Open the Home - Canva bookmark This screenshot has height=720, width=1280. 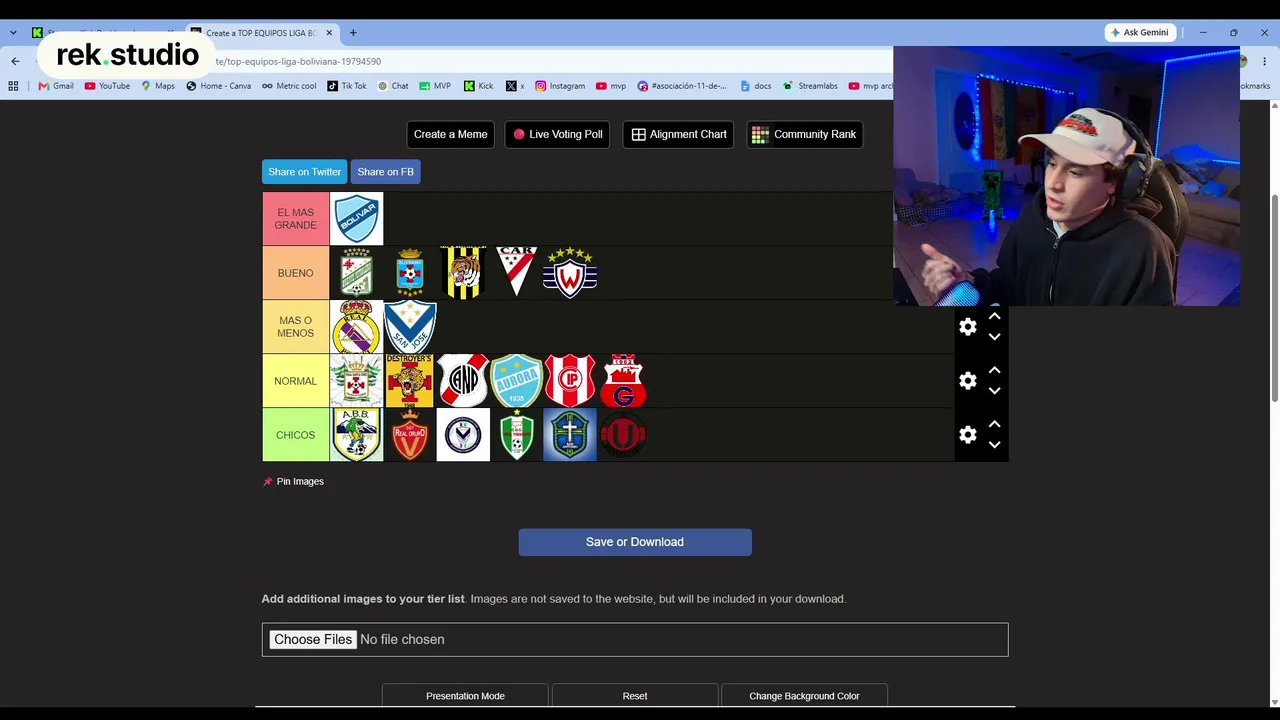click(219, 86)
